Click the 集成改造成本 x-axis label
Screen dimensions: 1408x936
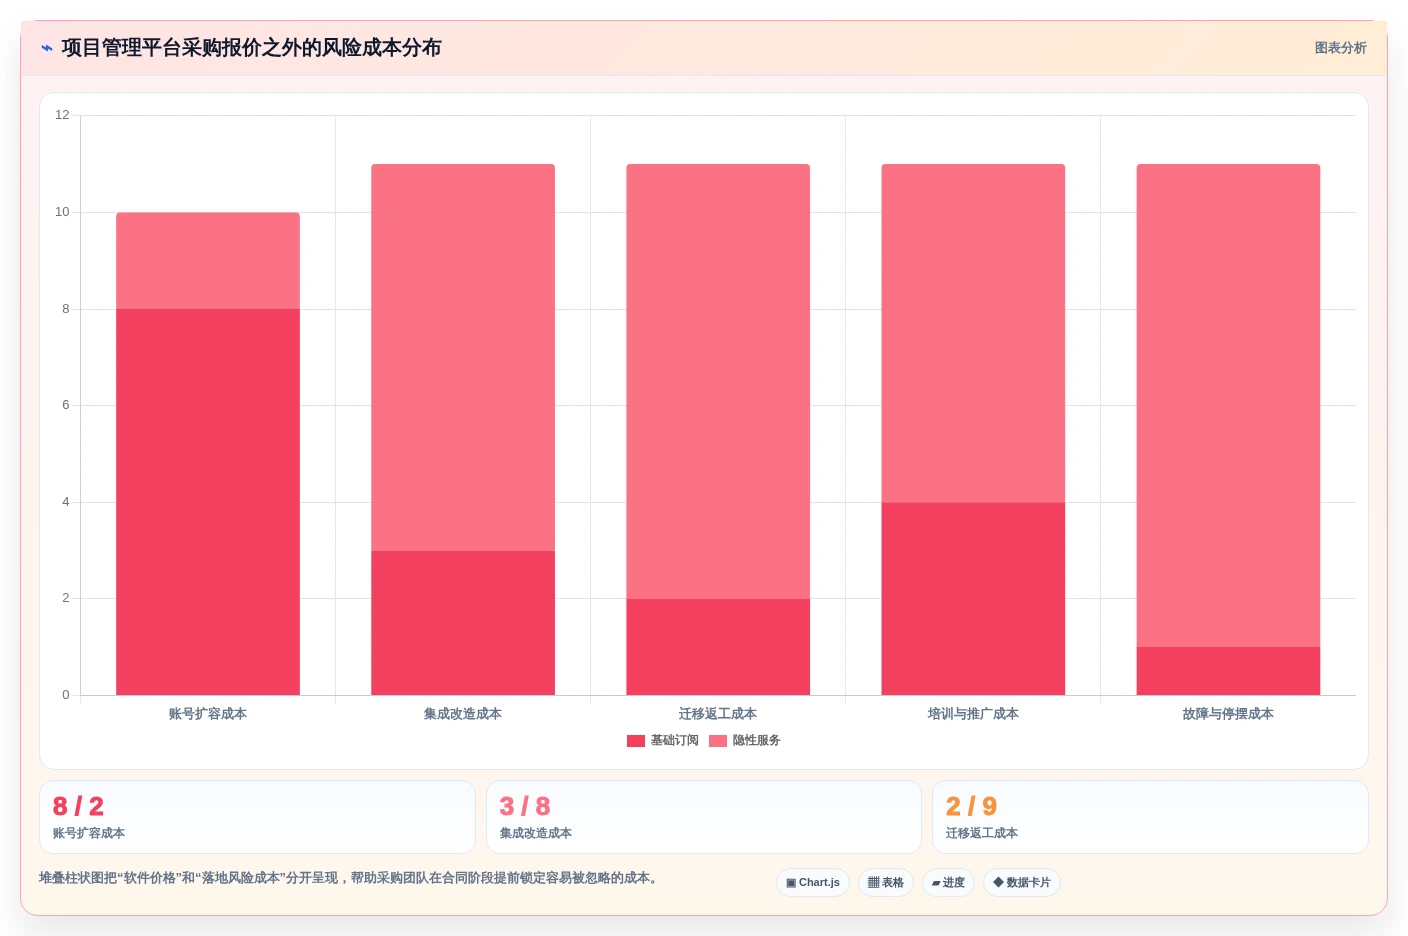[x=463, y=714]
